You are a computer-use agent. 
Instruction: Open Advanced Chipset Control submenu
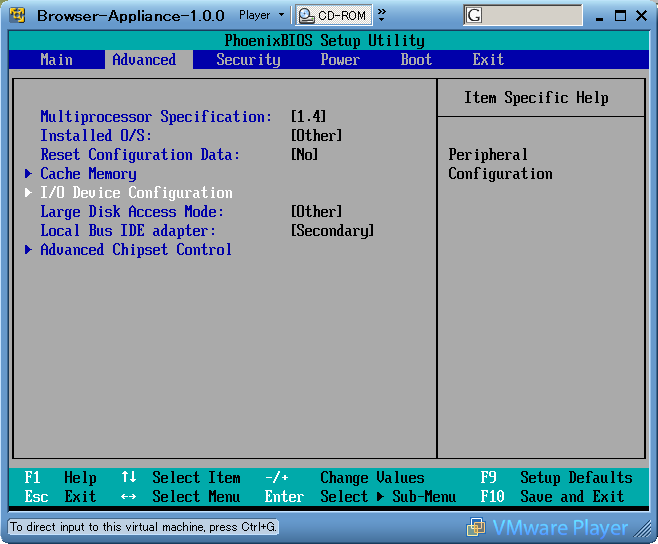pos(136,250)
